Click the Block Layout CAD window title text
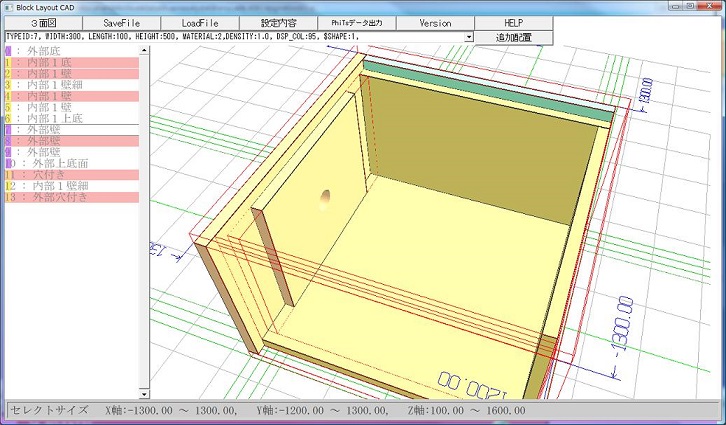 coord(45,7)
